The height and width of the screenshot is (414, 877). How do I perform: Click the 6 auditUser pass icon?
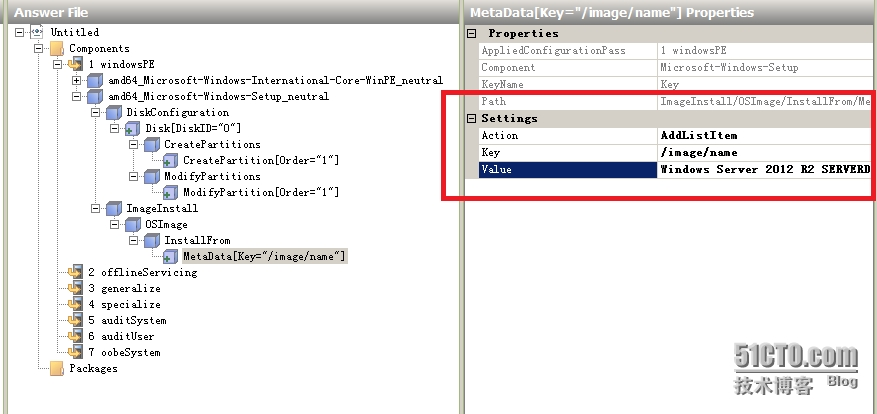76,336
